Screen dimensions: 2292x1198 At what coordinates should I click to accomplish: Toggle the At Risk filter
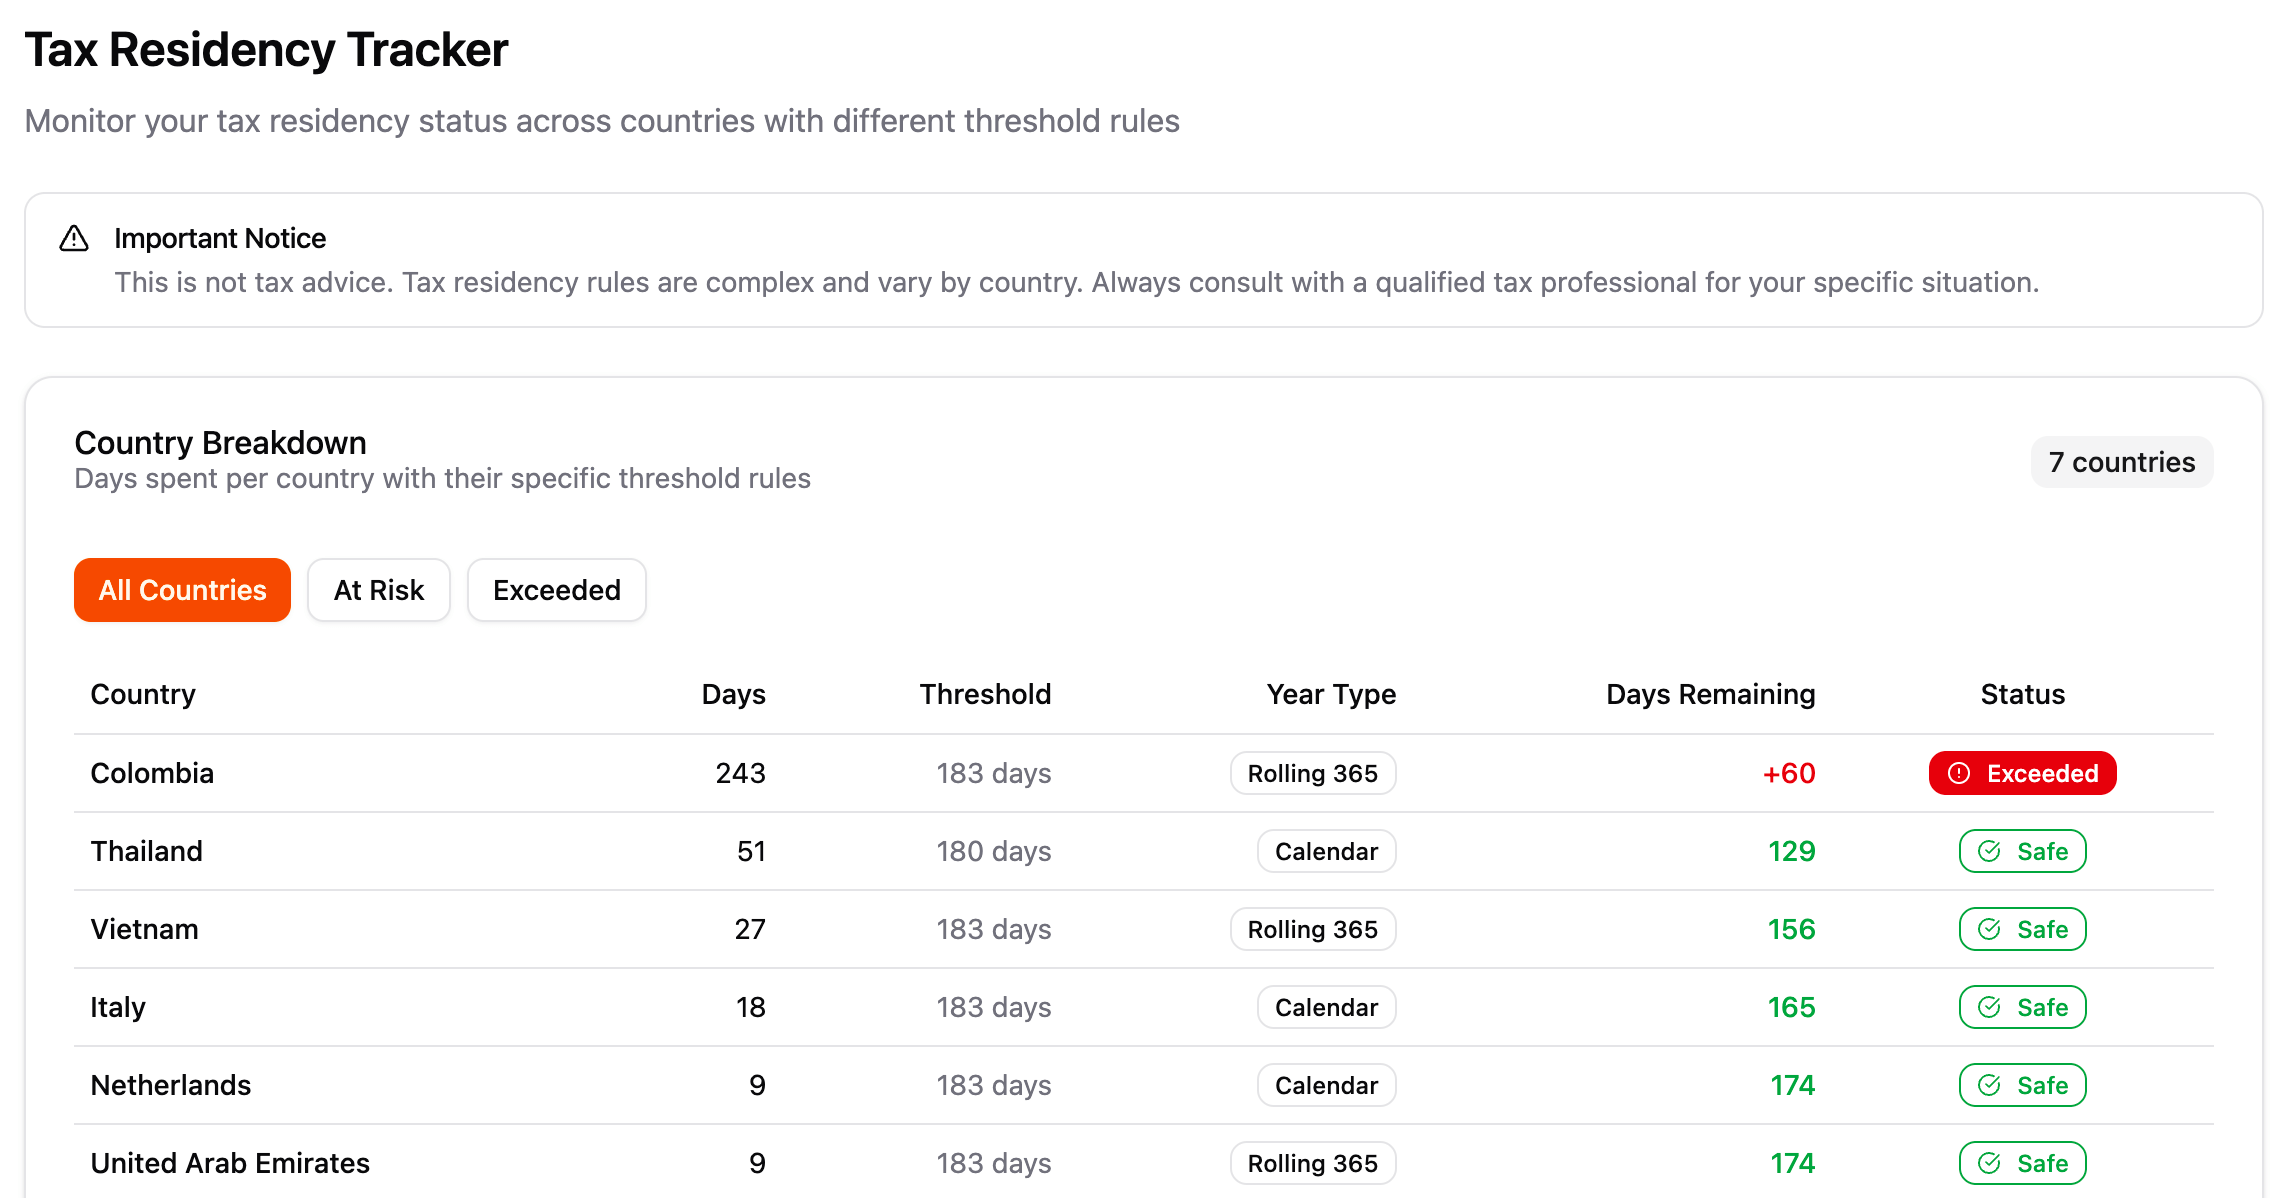point(378,590)
